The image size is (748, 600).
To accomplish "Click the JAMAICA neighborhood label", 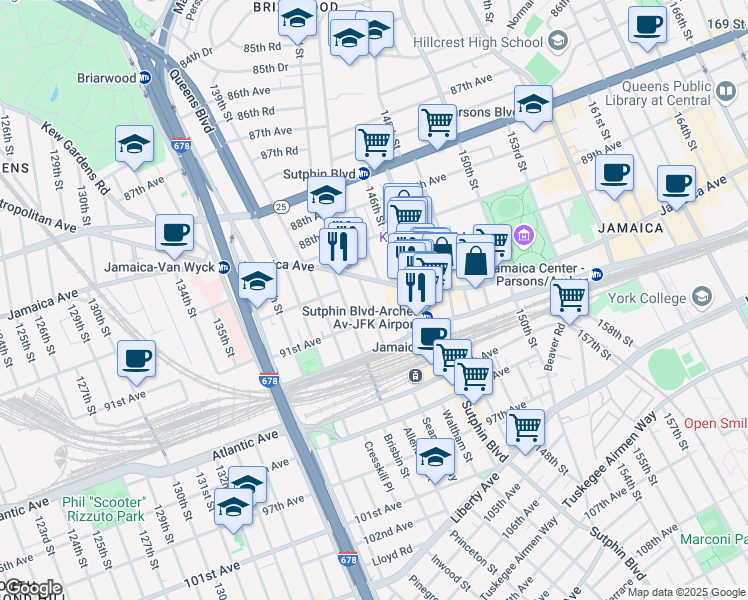I will pyautogui.click(x=630, y=228).
